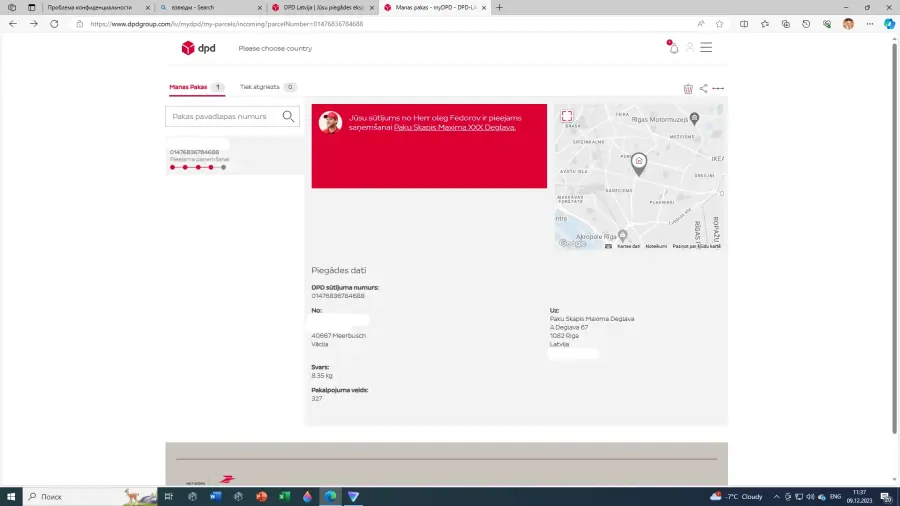Open the tab actions menu
900x506 pixels.
click(x=32, y=7)
